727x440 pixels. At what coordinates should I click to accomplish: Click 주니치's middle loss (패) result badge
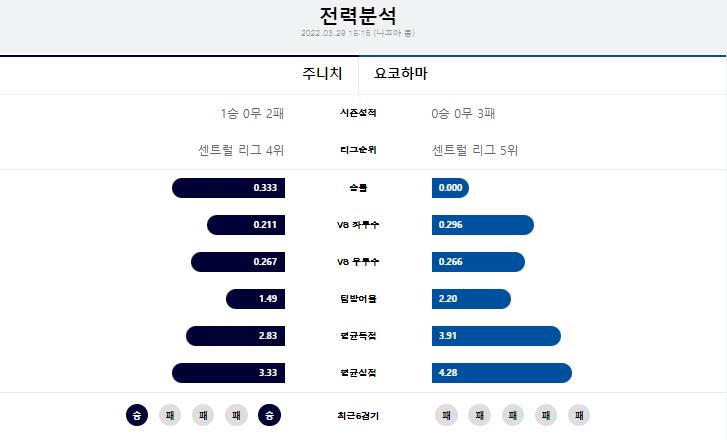point(203,415)
